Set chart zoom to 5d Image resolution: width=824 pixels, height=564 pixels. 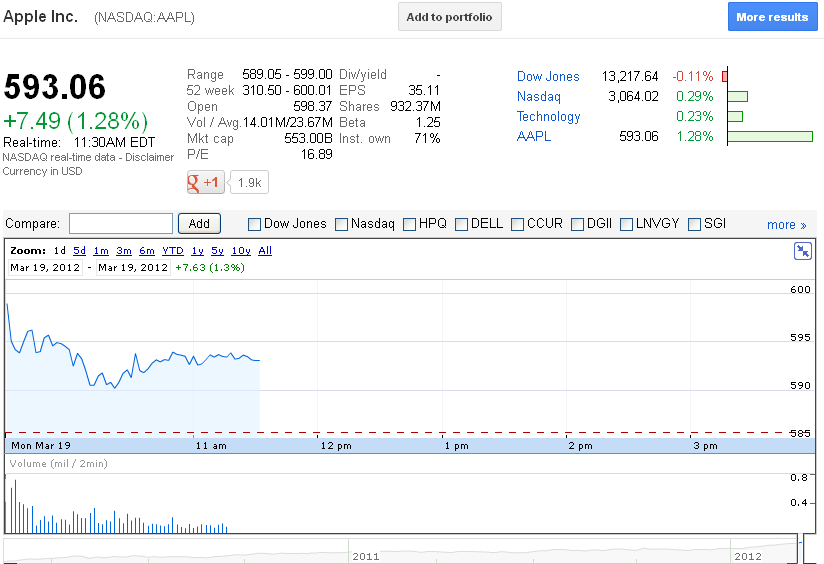(x=79, y=251)
